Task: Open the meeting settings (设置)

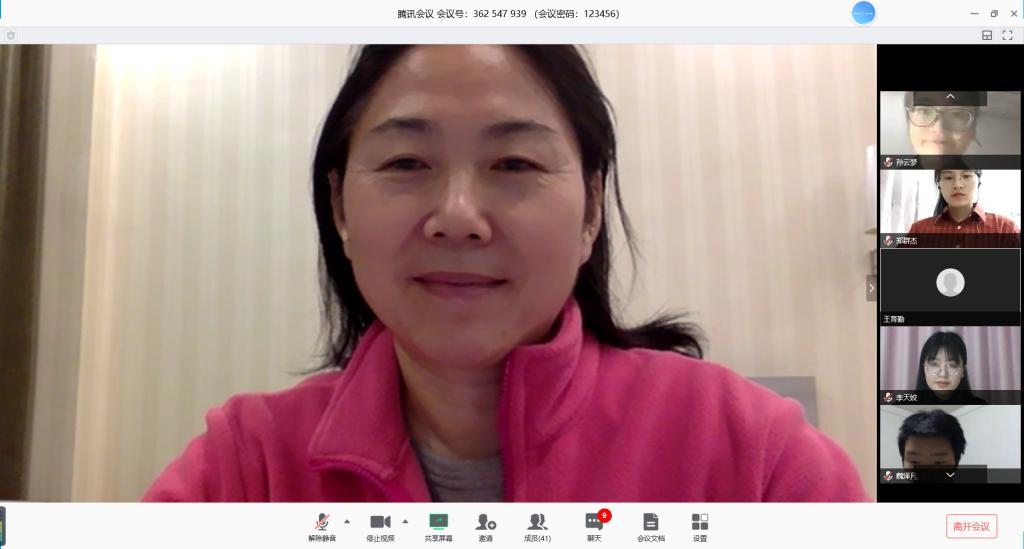Action: pos(700,526)
